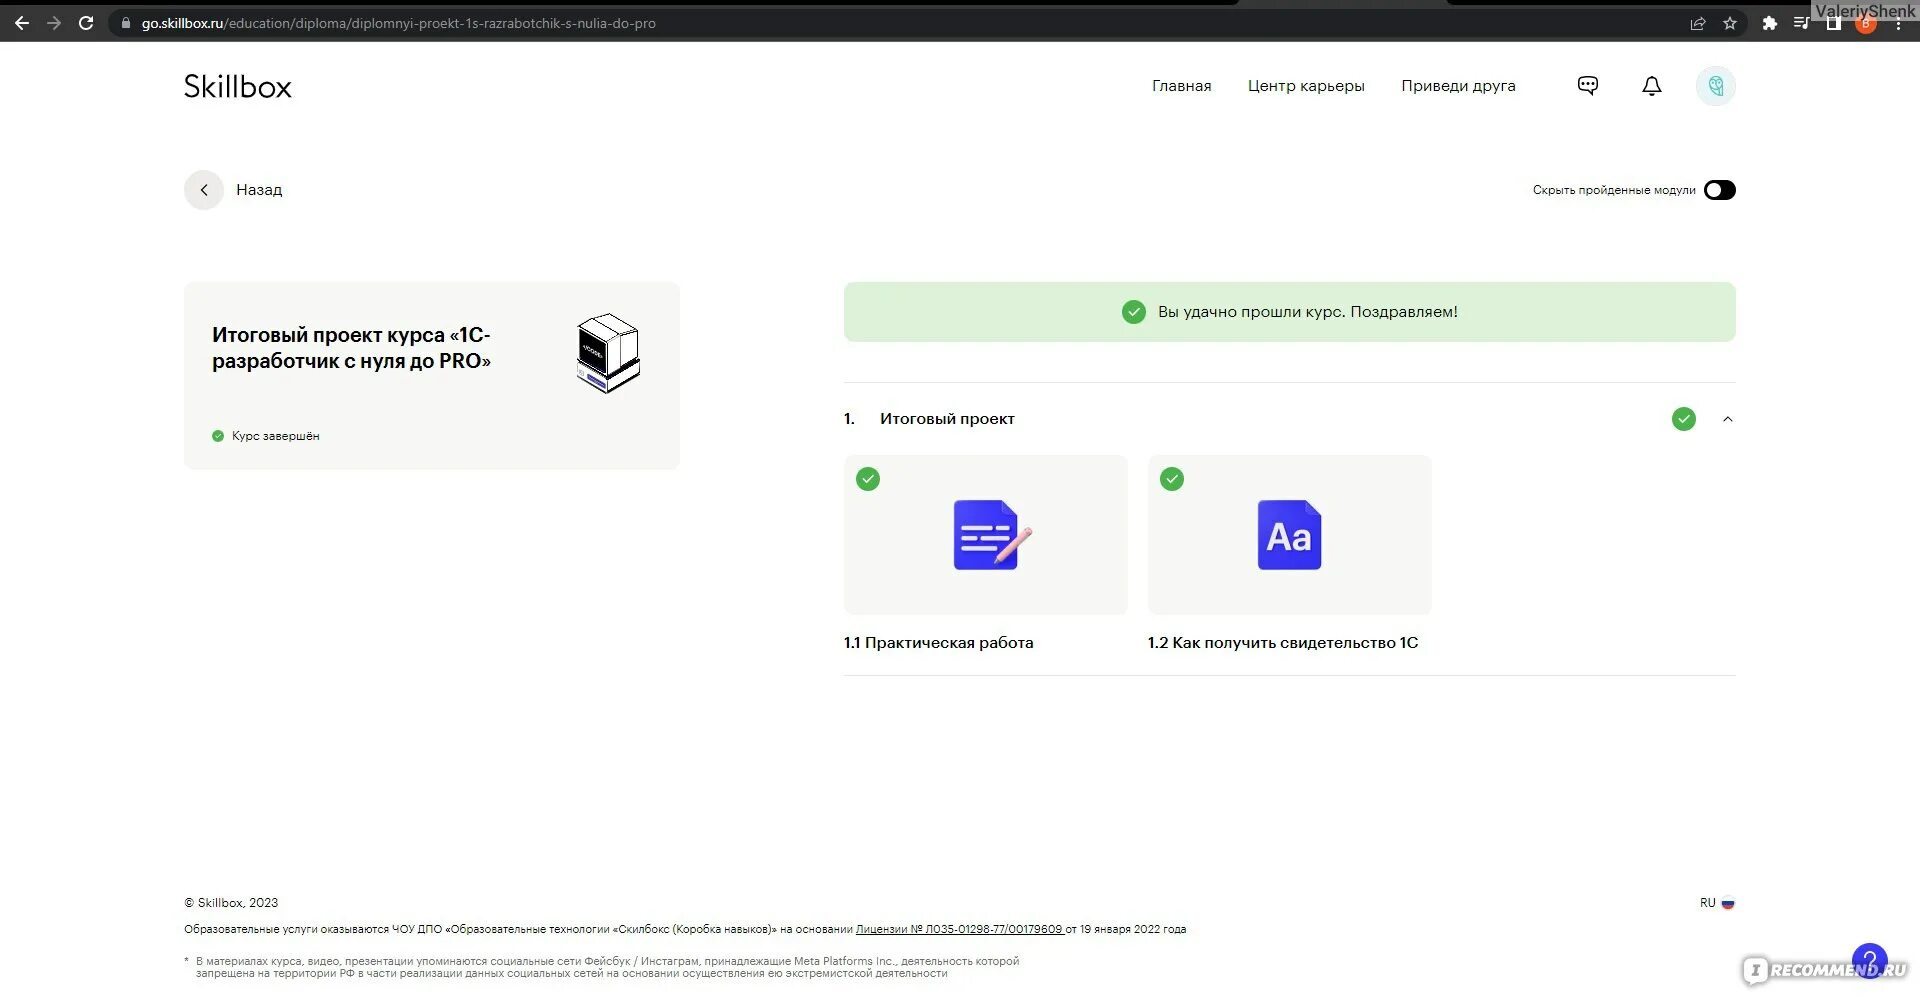Click the green check in the congratulations banner
Image resolution: width=1920 pixels, height=996 pixels.
[x=1134, y=312]
